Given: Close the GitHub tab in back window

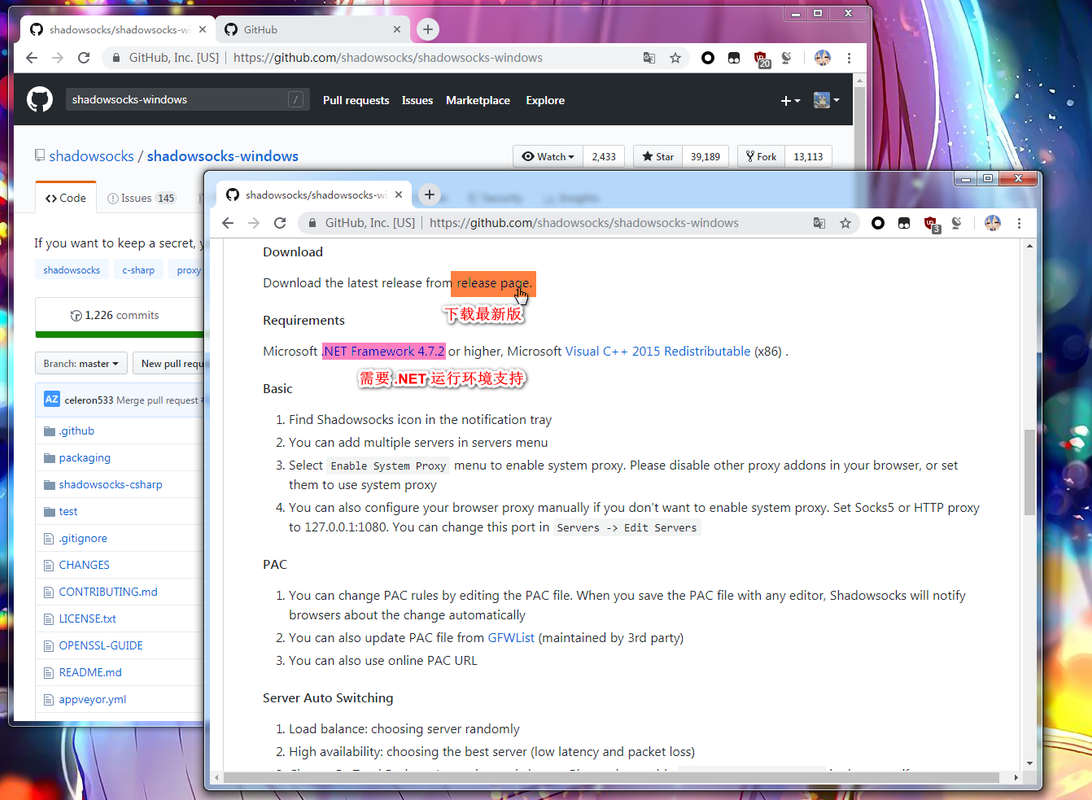Looking at the screenshot, I should (397, 29).
